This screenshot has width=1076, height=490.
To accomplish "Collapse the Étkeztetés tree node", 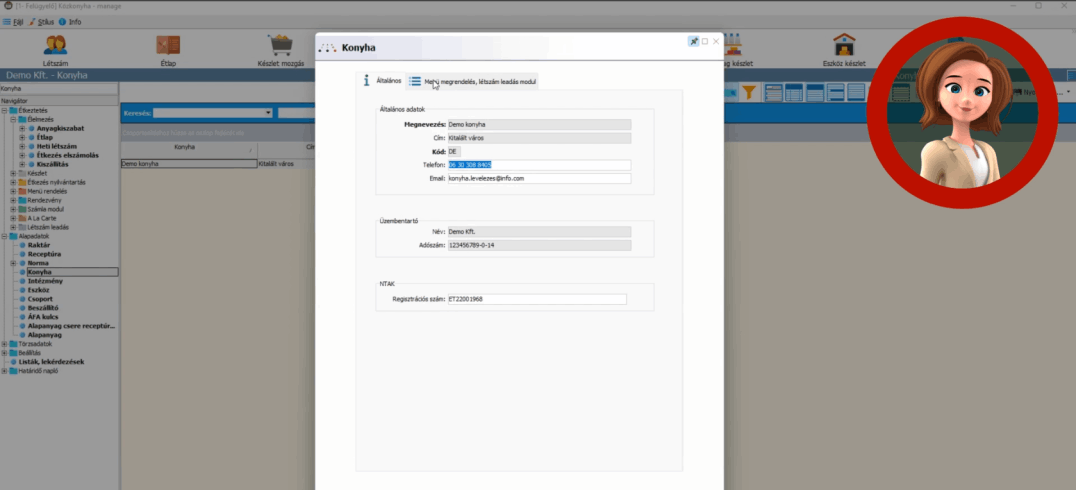I will point(5,110).
